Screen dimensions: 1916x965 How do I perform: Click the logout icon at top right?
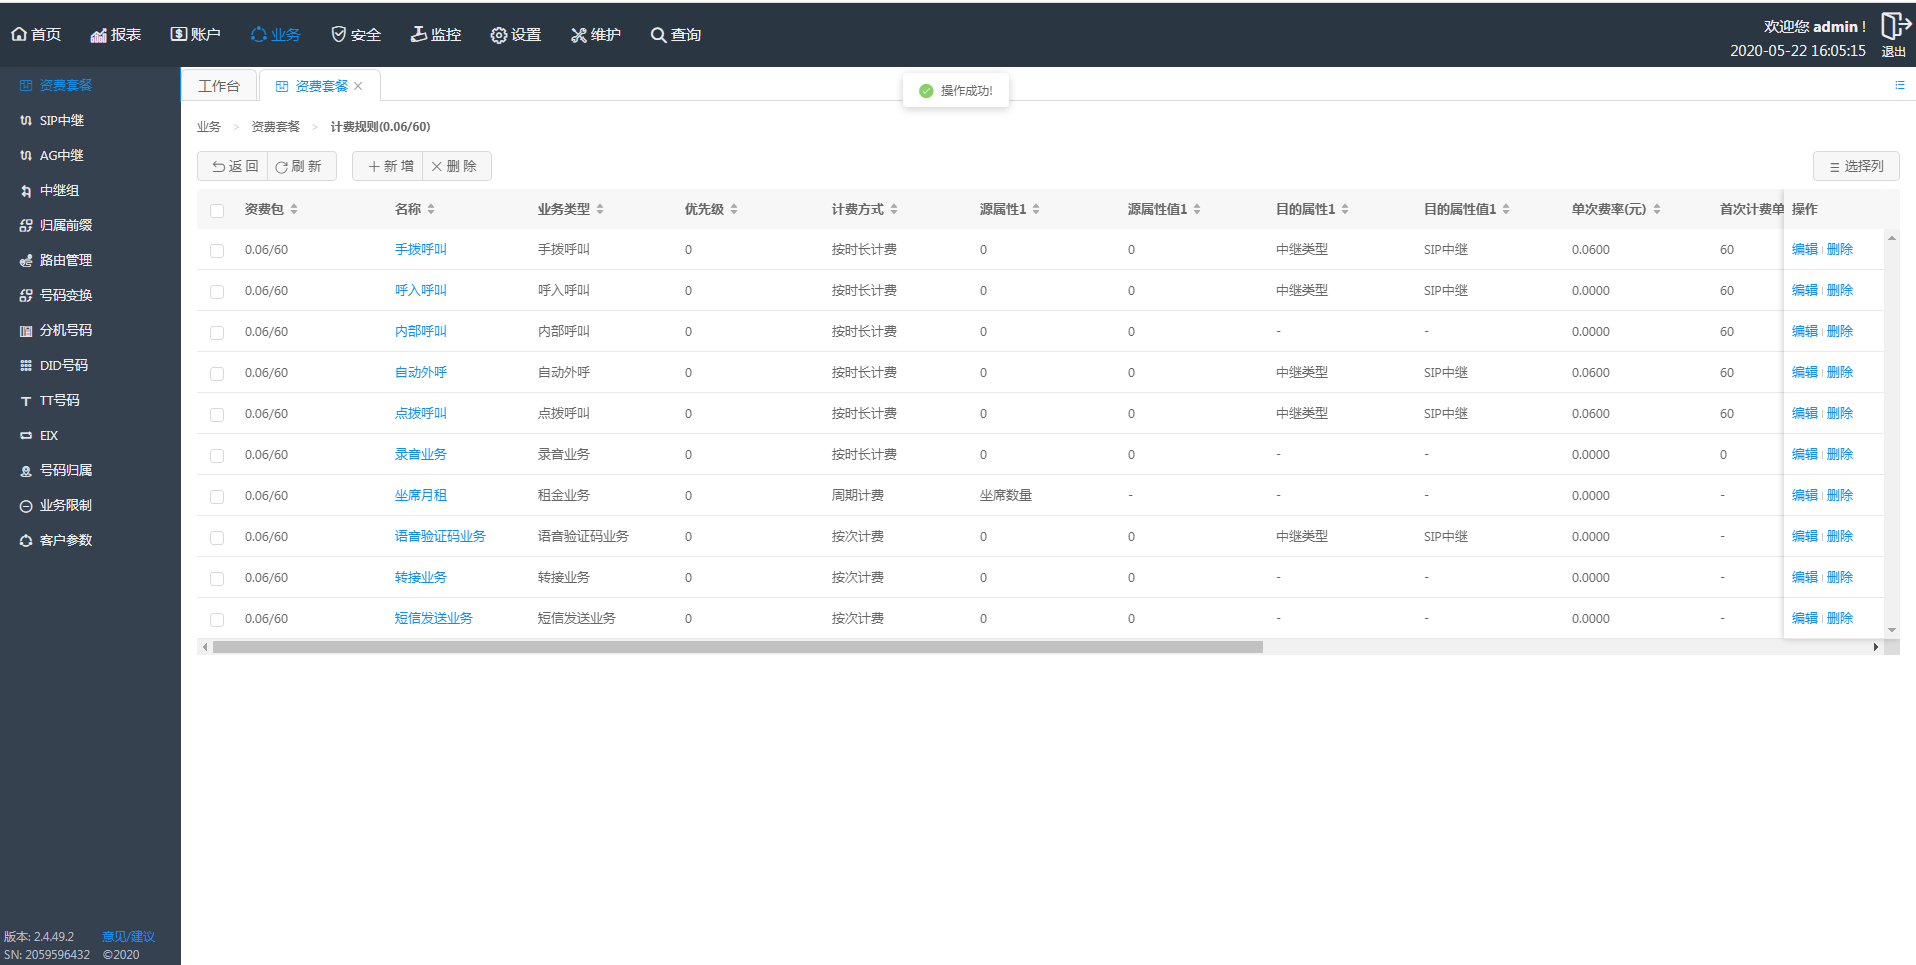tap(1894, 26)
